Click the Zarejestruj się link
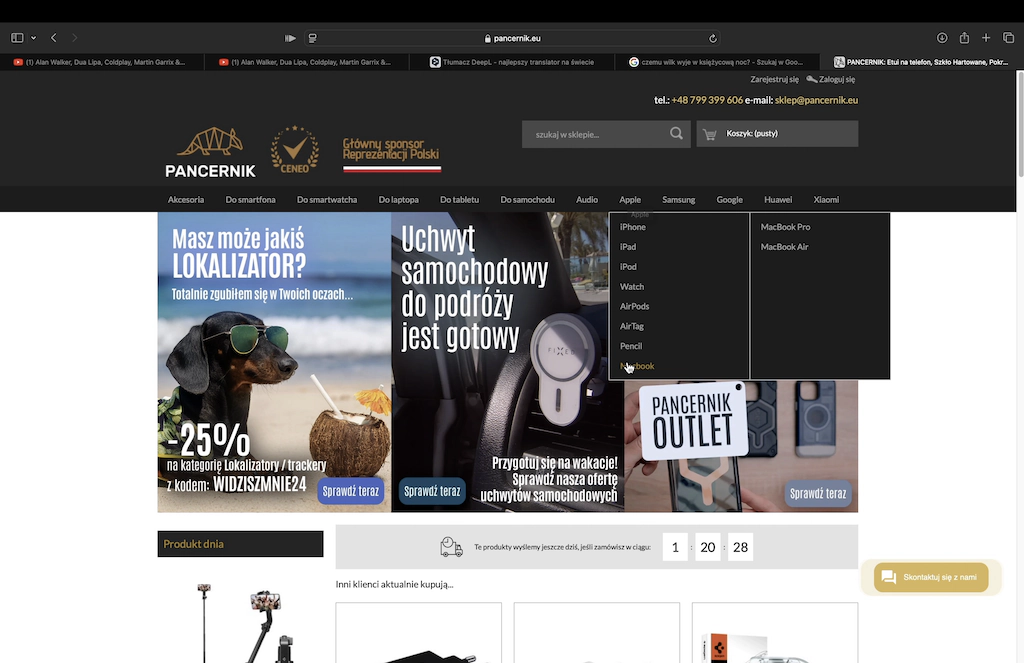The image size is (1024, 663). (x=775, y=79)
